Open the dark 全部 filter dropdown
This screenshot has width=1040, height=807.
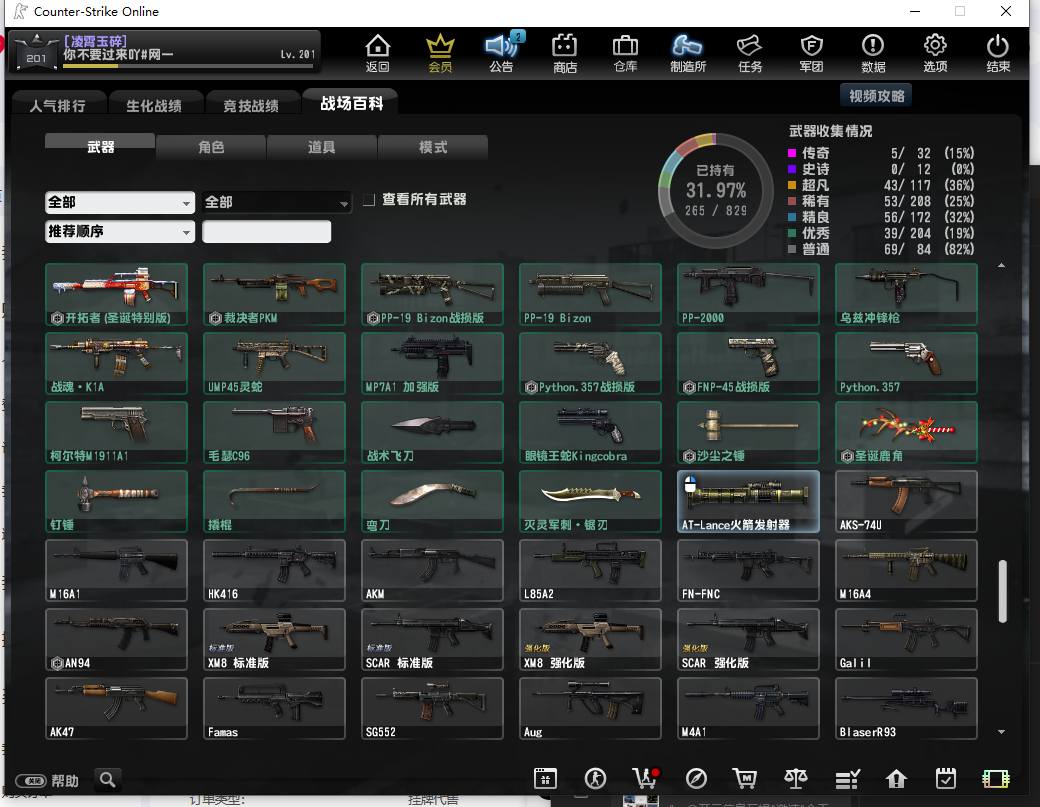click(277, 202)
